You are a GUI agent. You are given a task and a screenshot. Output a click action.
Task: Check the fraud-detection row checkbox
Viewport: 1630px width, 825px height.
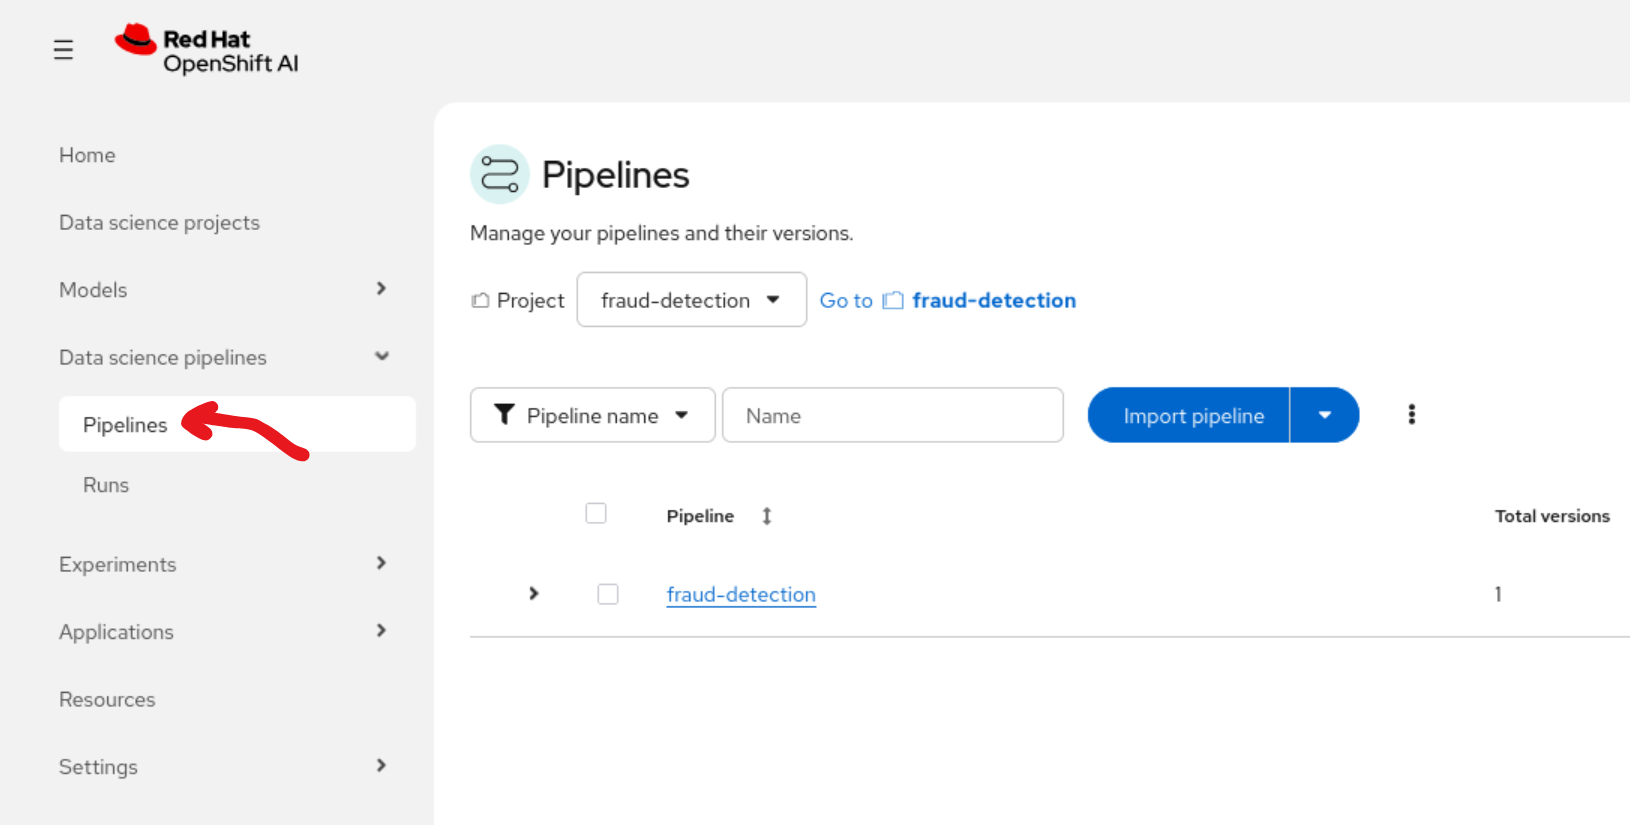pyautogui.click(x=608, y=594)
